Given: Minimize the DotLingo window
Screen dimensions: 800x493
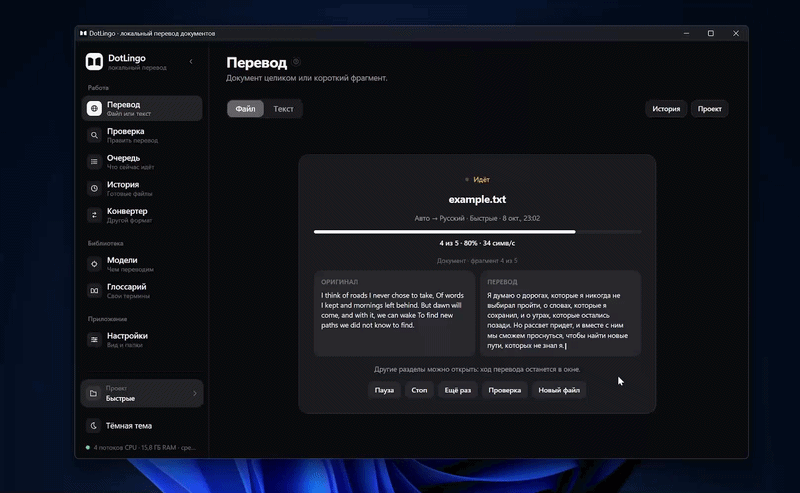Looking at the screenshot, I should click(686, 33).
